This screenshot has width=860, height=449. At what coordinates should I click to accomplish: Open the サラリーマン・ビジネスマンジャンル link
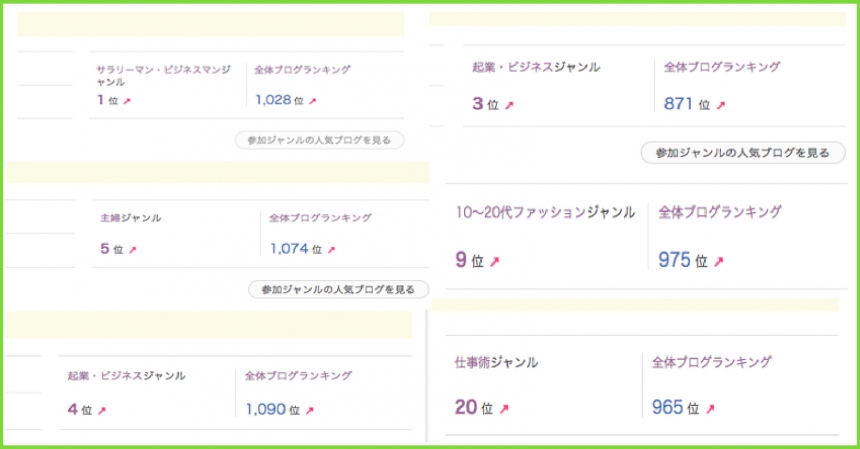tap(163, 76)
